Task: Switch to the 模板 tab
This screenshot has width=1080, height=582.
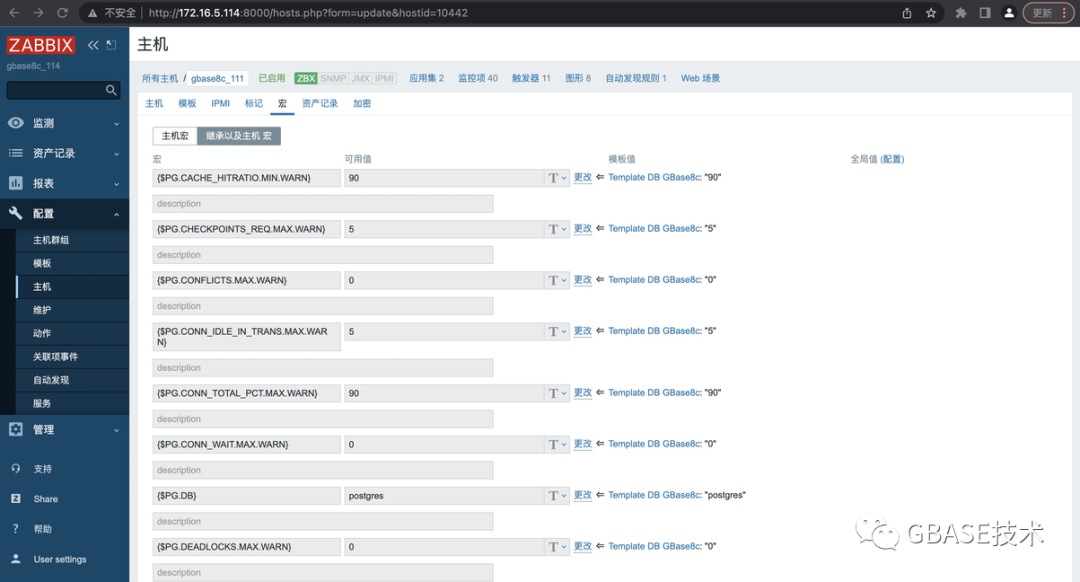Action: pos(187,103)
